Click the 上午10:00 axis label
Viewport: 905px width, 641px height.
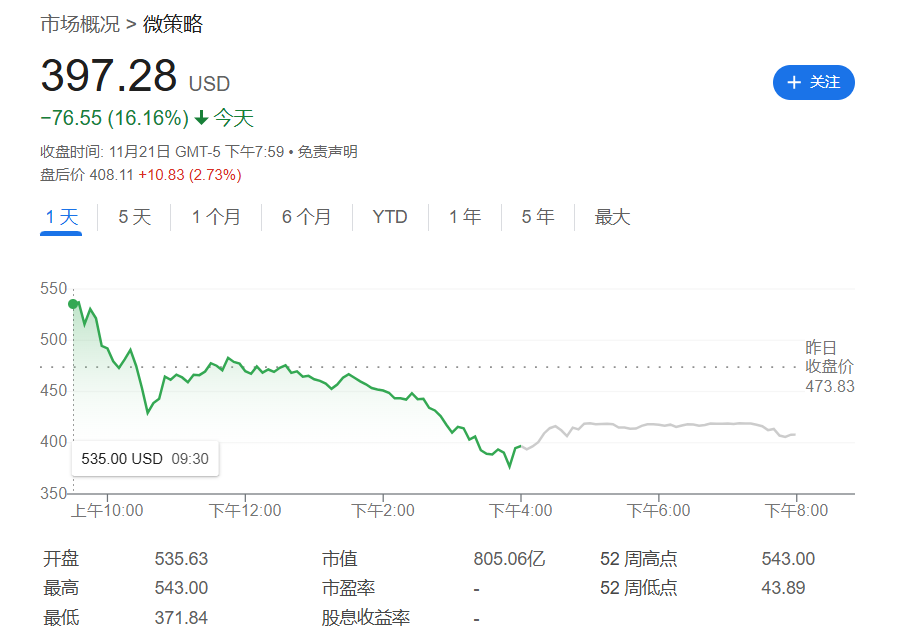tap(107, 511)
